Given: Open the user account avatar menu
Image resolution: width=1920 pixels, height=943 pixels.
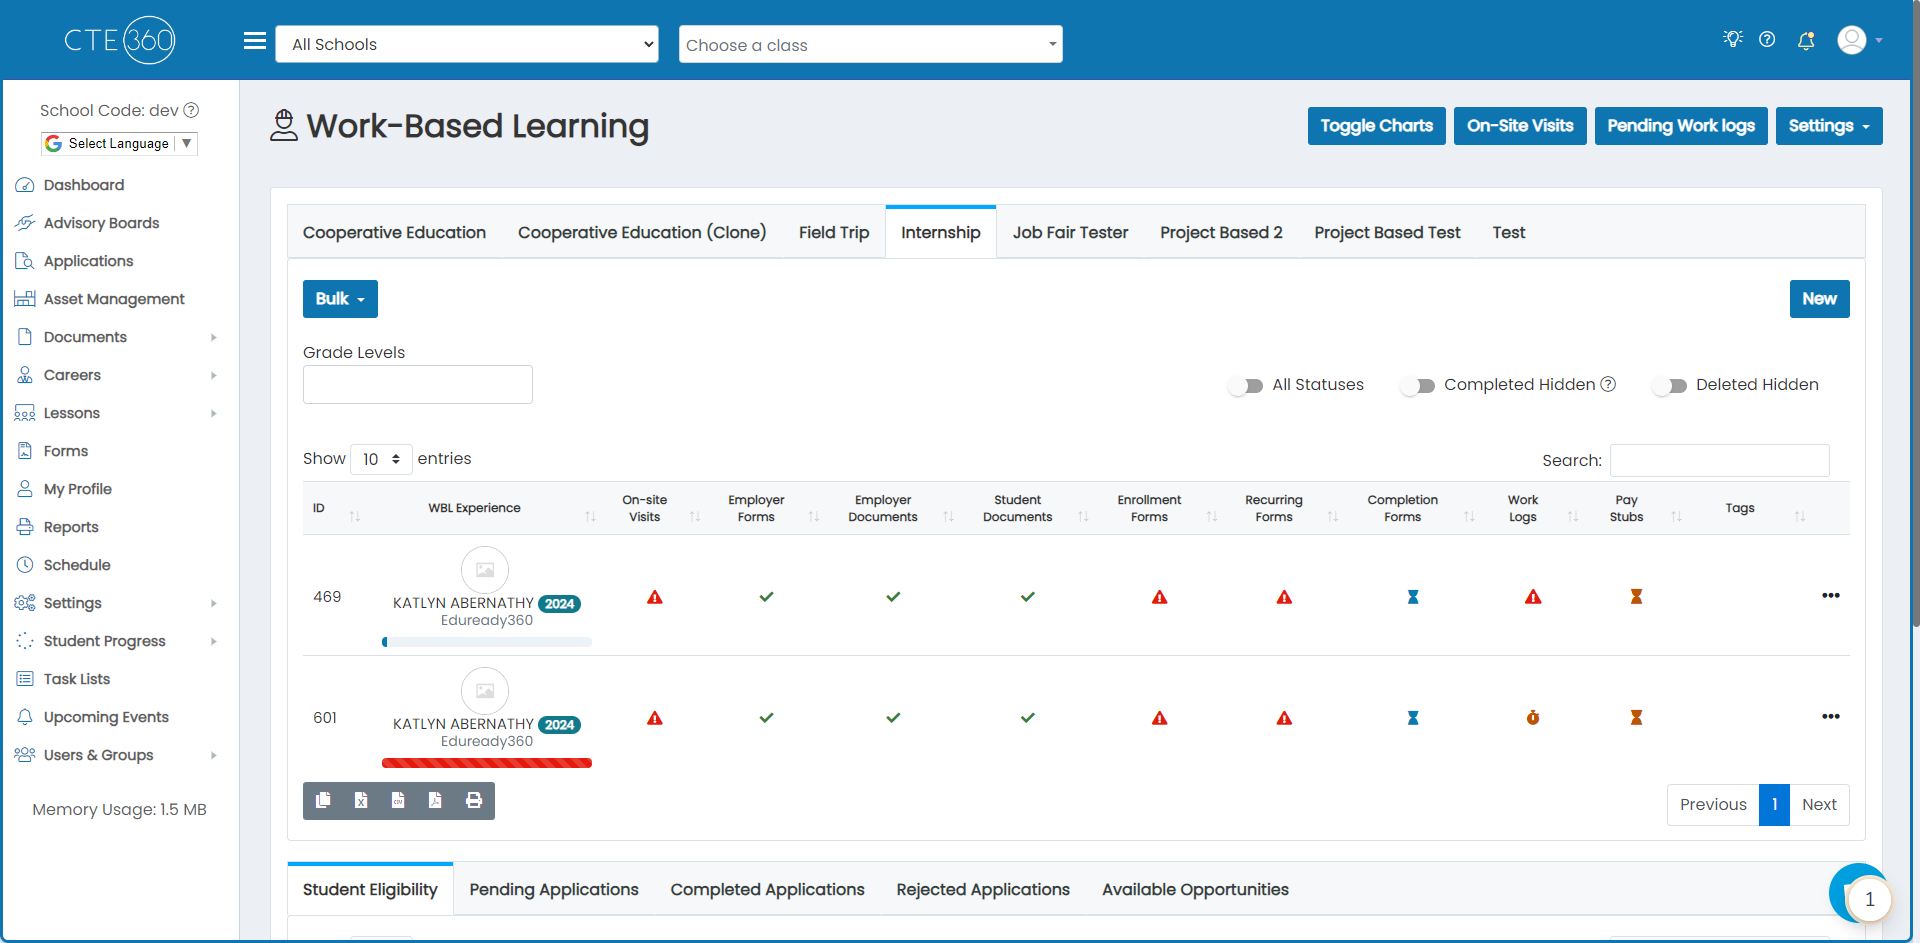Looking at the screenshot, I should [x=1859, y=40].
